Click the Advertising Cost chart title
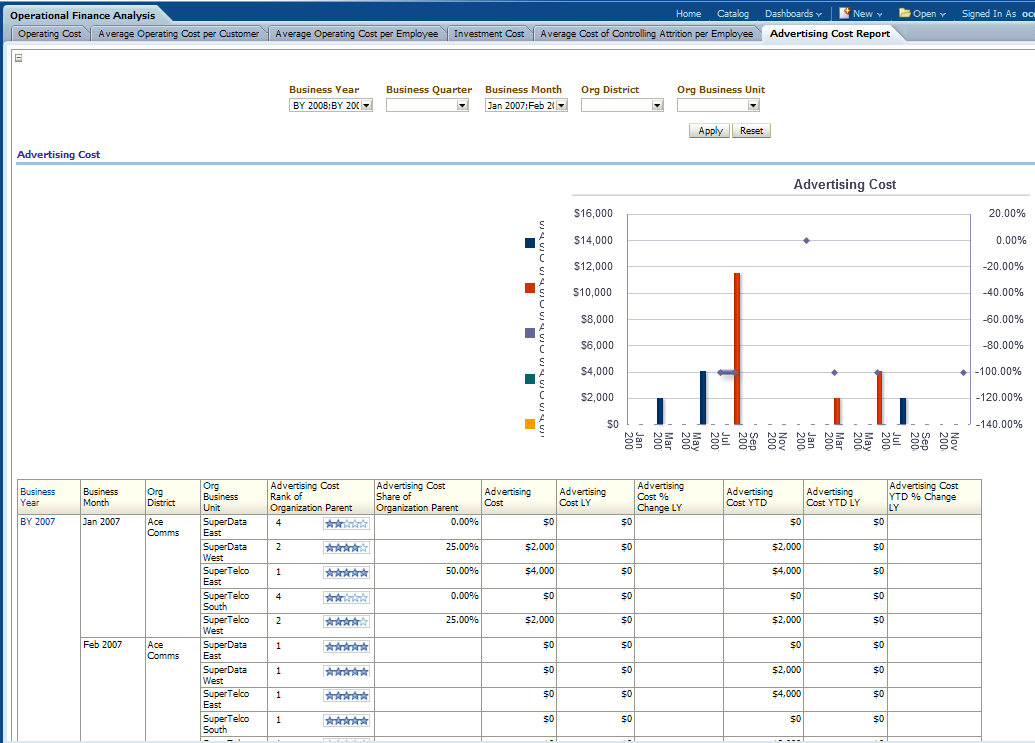This screenshot has width=1035, height=743. tap(845, 185)
